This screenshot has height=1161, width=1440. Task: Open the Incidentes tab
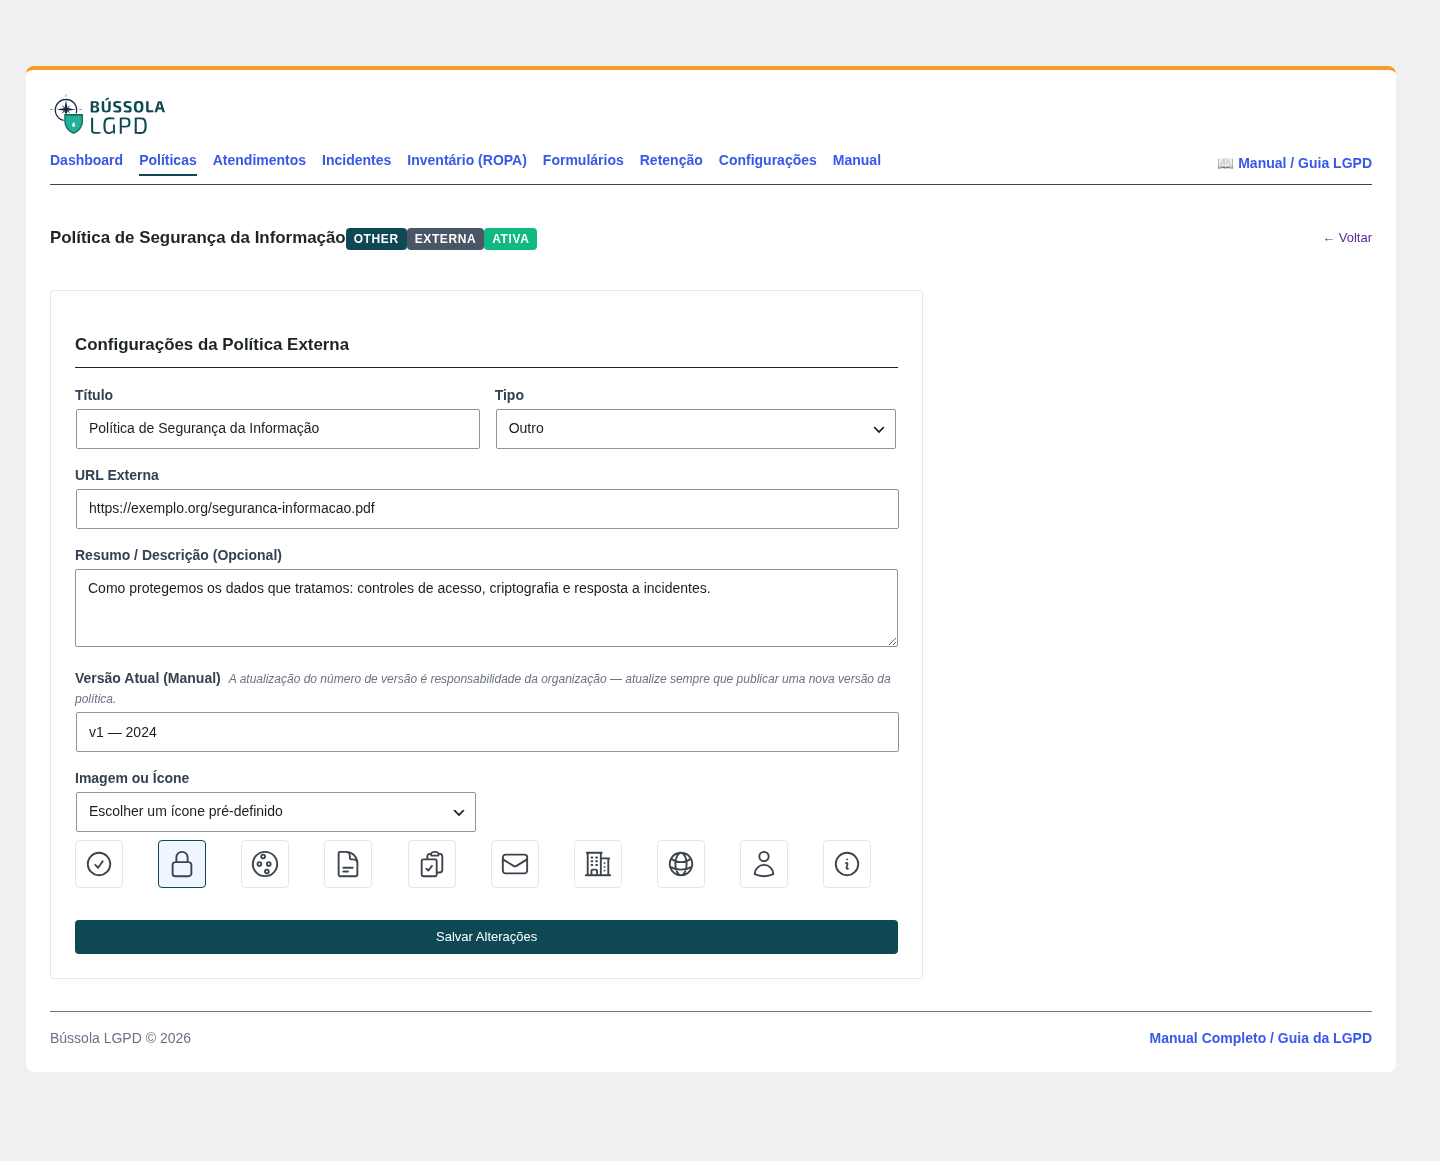click(x=356, y=160)
